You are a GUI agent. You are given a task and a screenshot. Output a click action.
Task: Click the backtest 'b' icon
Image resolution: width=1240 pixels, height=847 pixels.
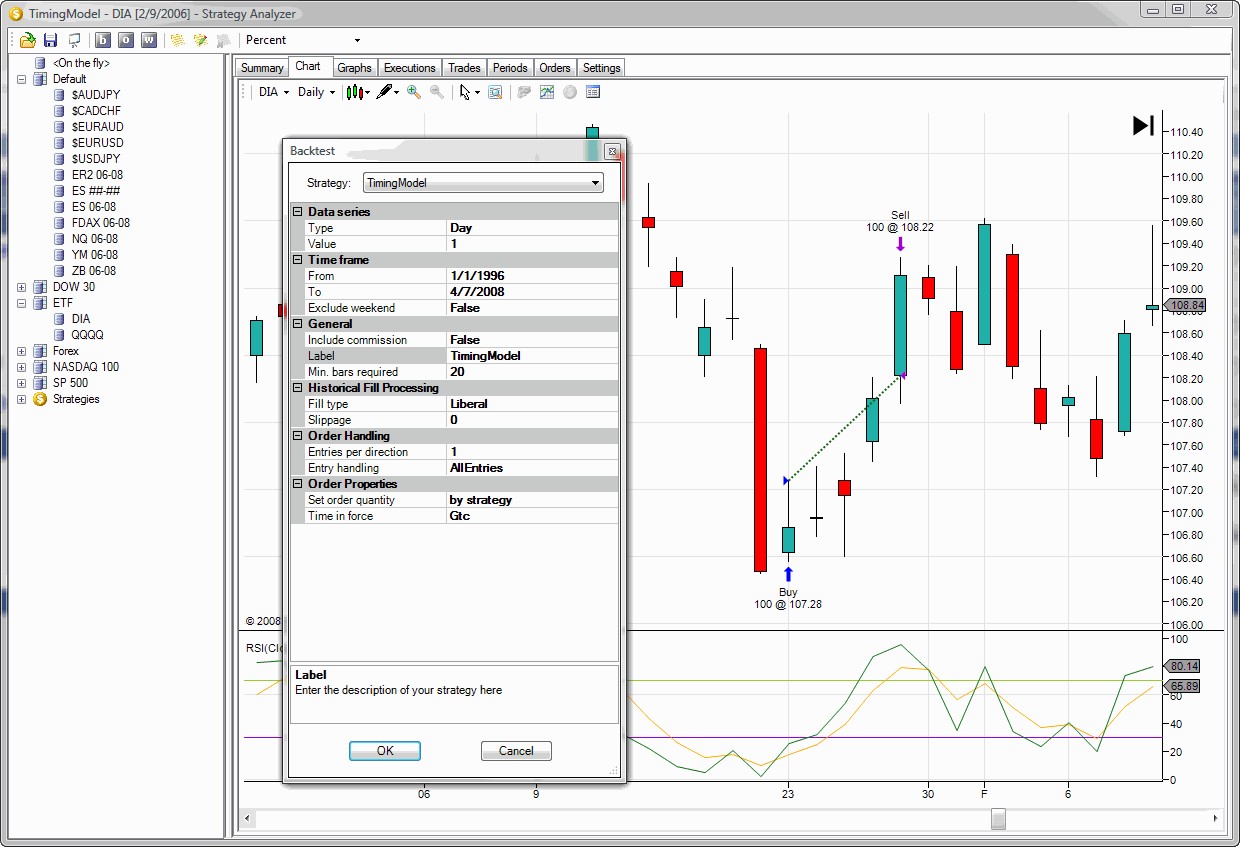click(102, 40)
